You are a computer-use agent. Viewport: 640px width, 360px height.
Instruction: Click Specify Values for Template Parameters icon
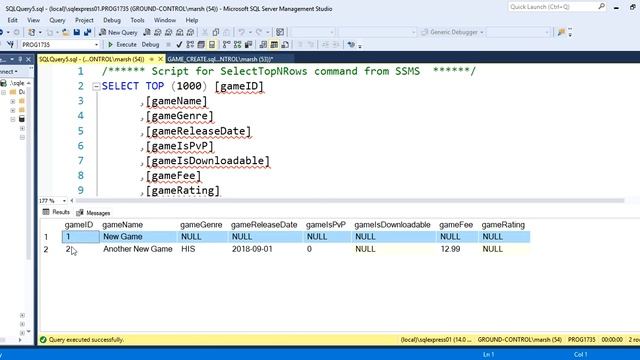coord(351,44)
